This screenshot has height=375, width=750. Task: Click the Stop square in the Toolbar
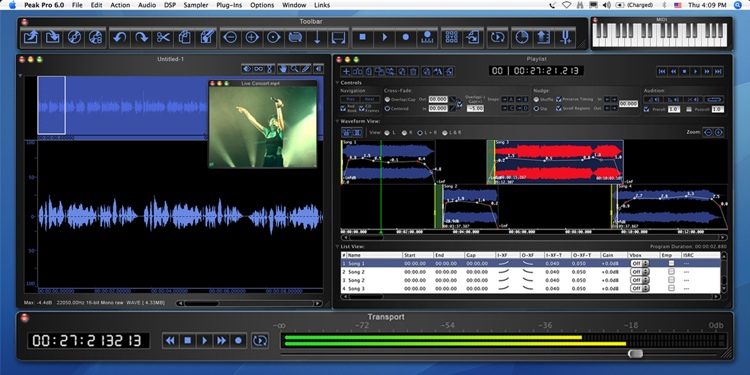pyautogui.click(x=363, y=37)
